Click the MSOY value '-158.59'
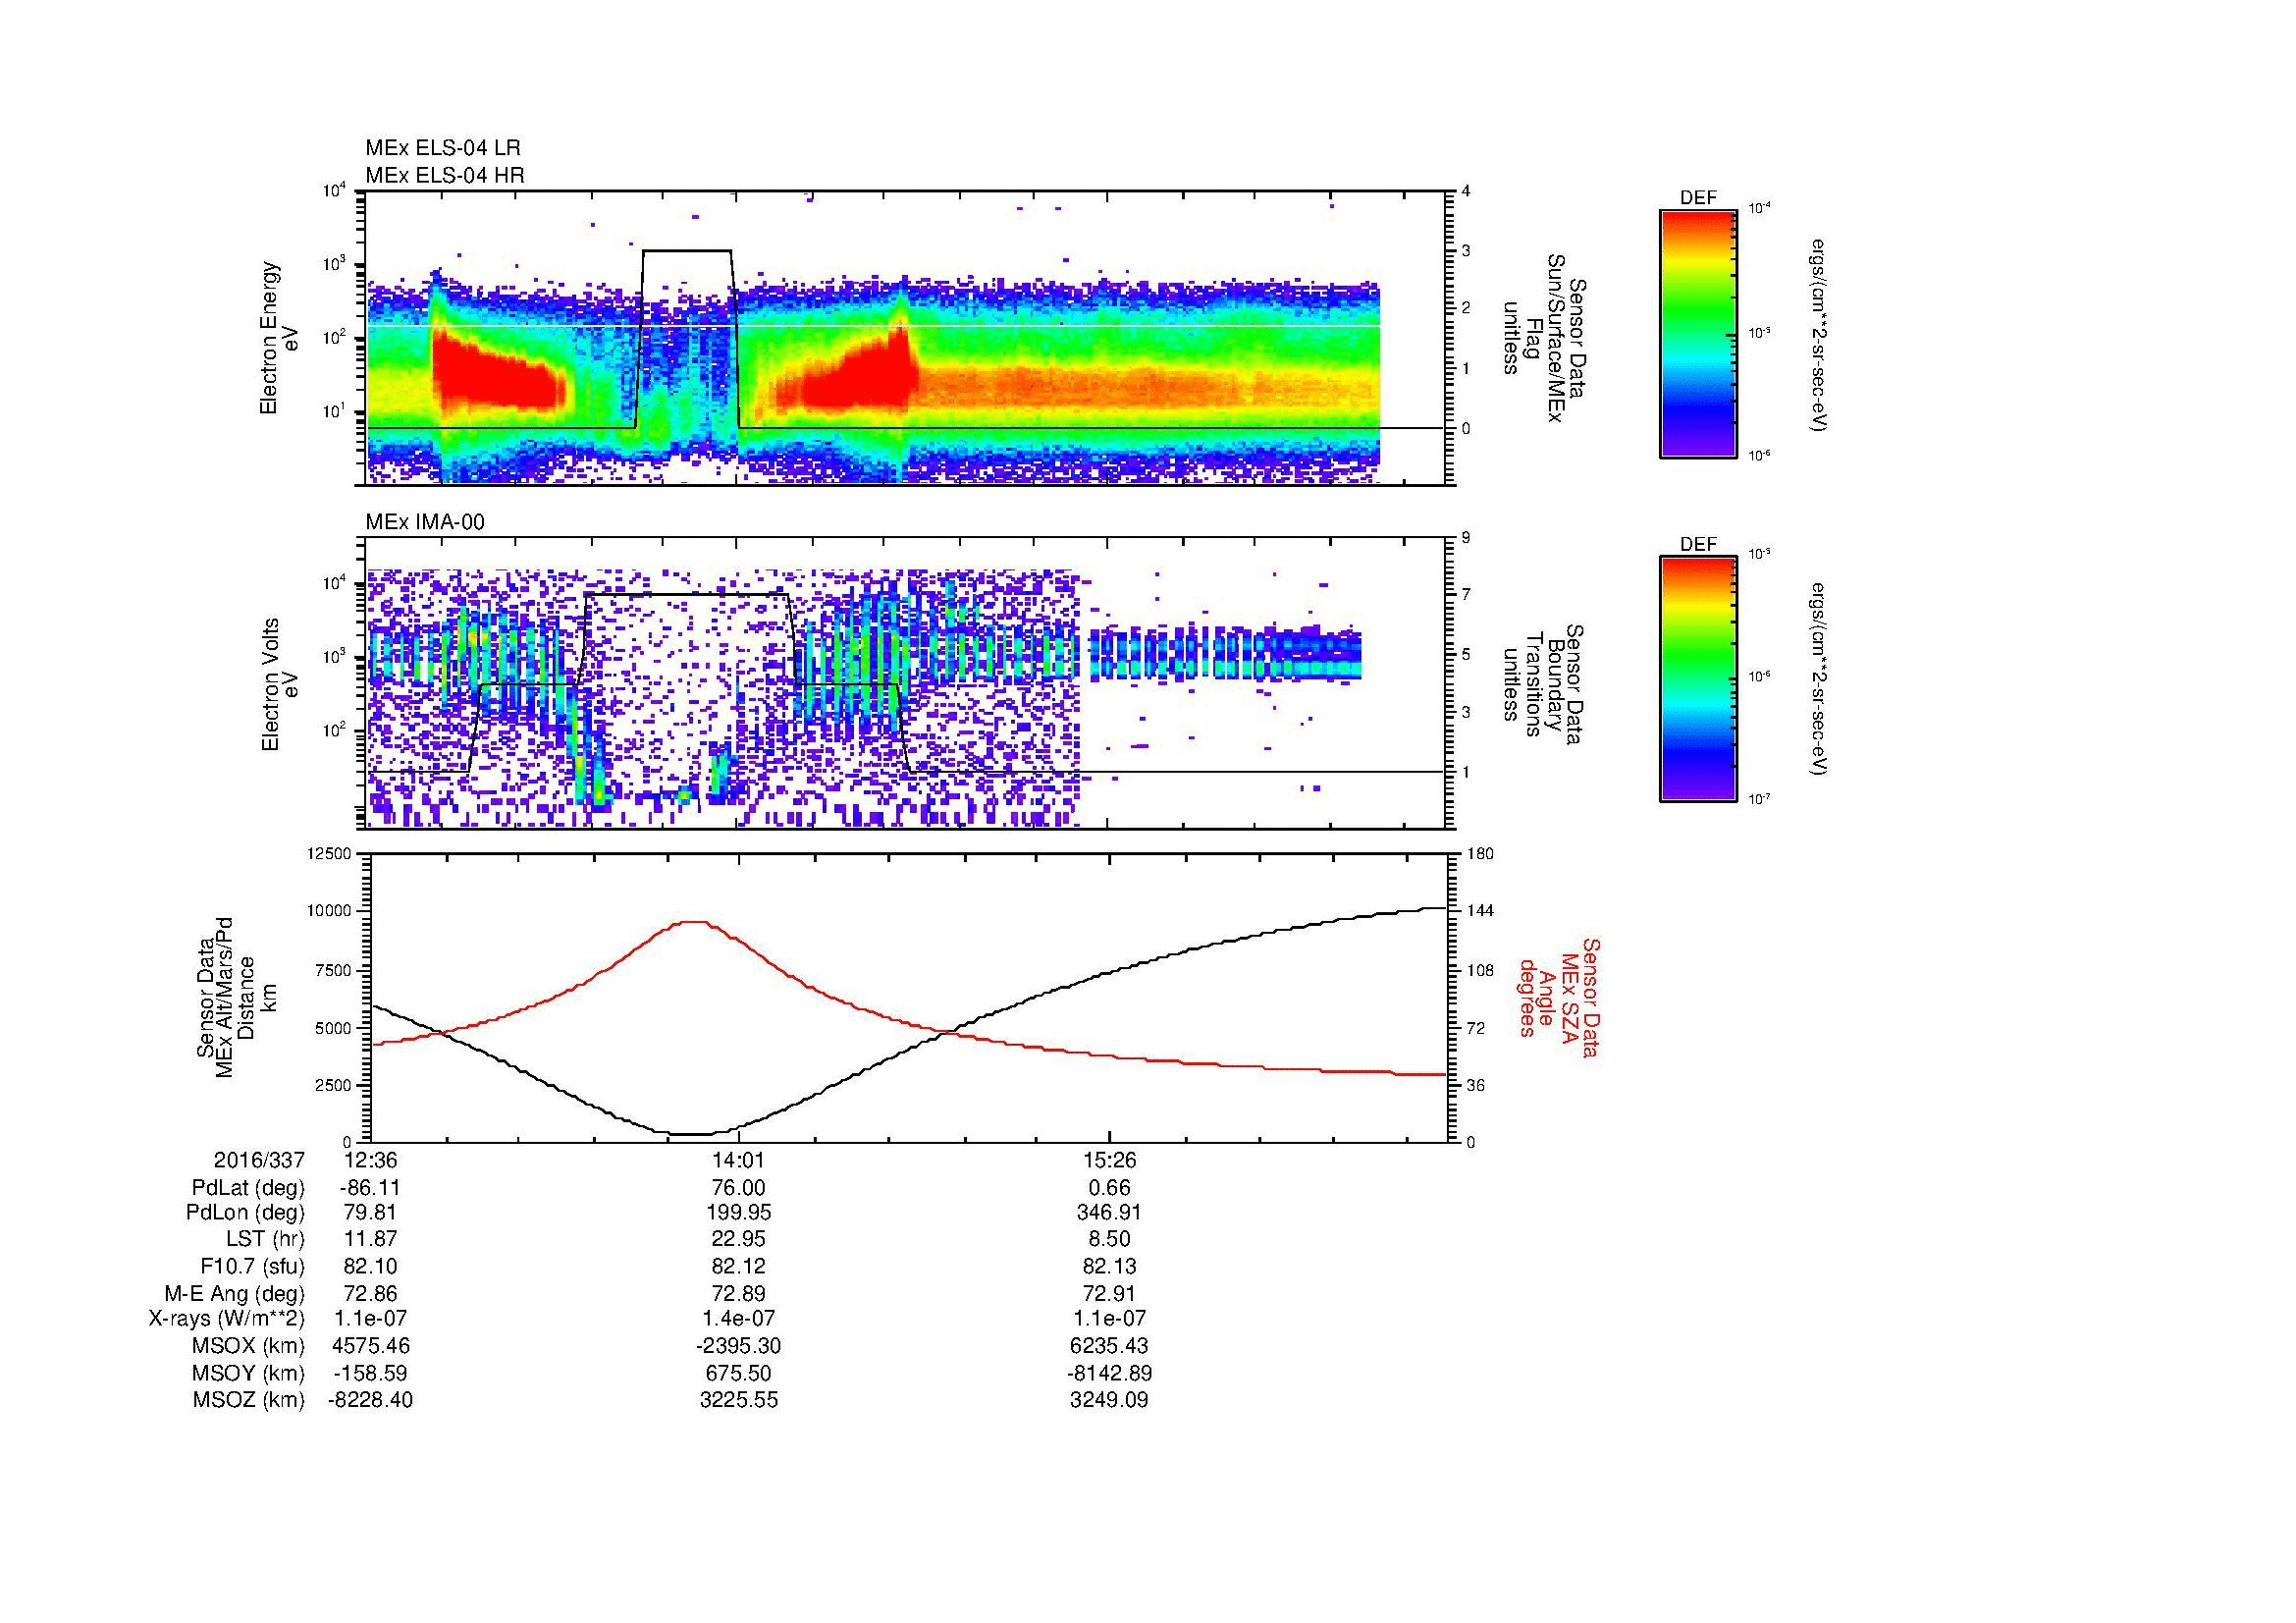This screenshot has height=1623, width=2296. click(x=370, y=1373)
